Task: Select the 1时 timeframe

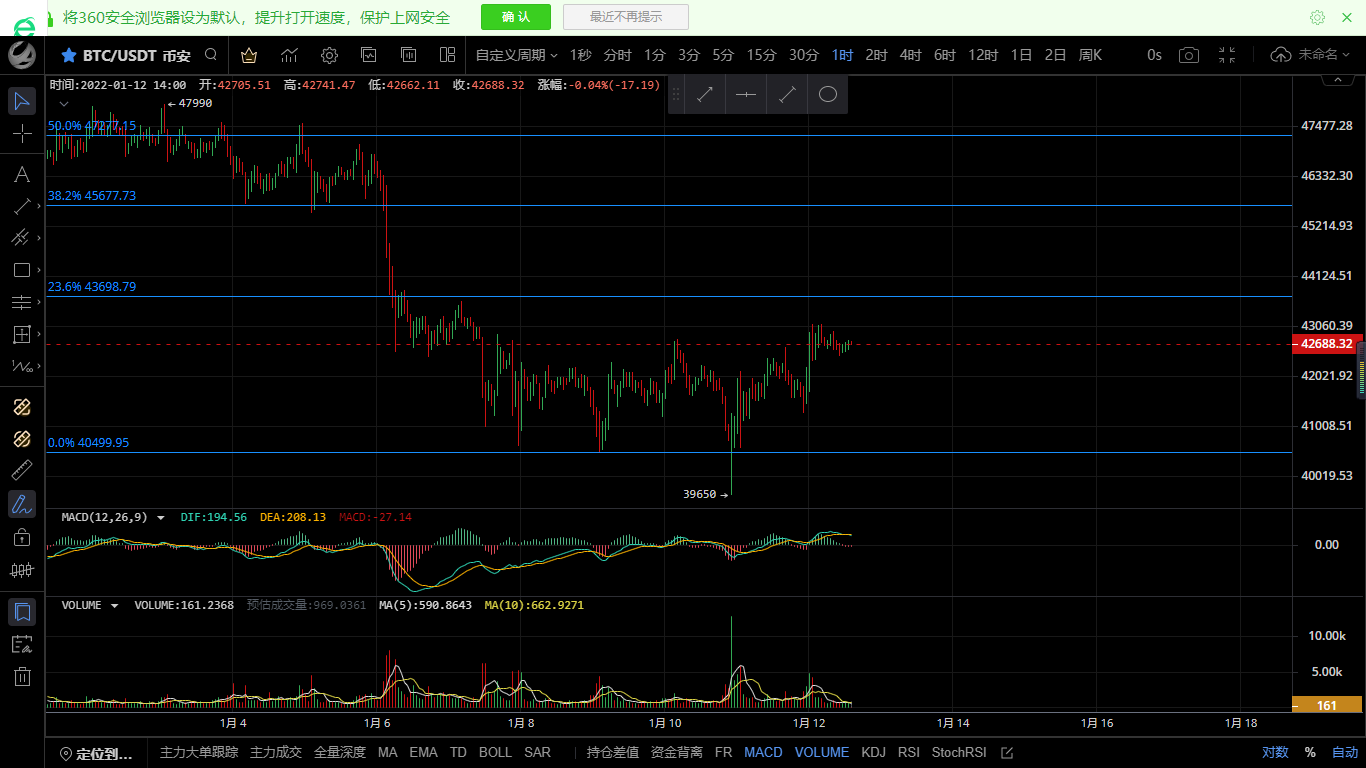Action: [842, 55]
